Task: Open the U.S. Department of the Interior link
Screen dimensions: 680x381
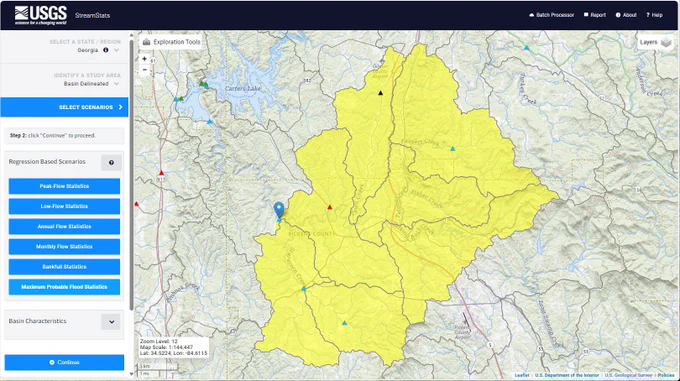Action: pyautogui.click(x=567, y=375)
